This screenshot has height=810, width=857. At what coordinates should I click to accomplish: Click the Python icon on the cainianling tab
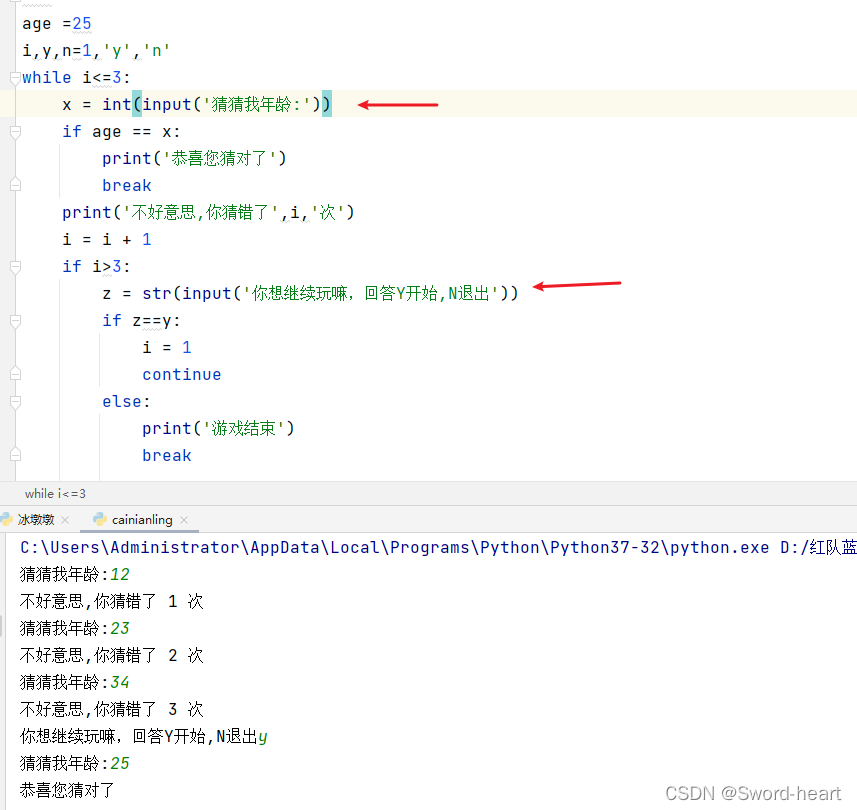click(100, 519)
